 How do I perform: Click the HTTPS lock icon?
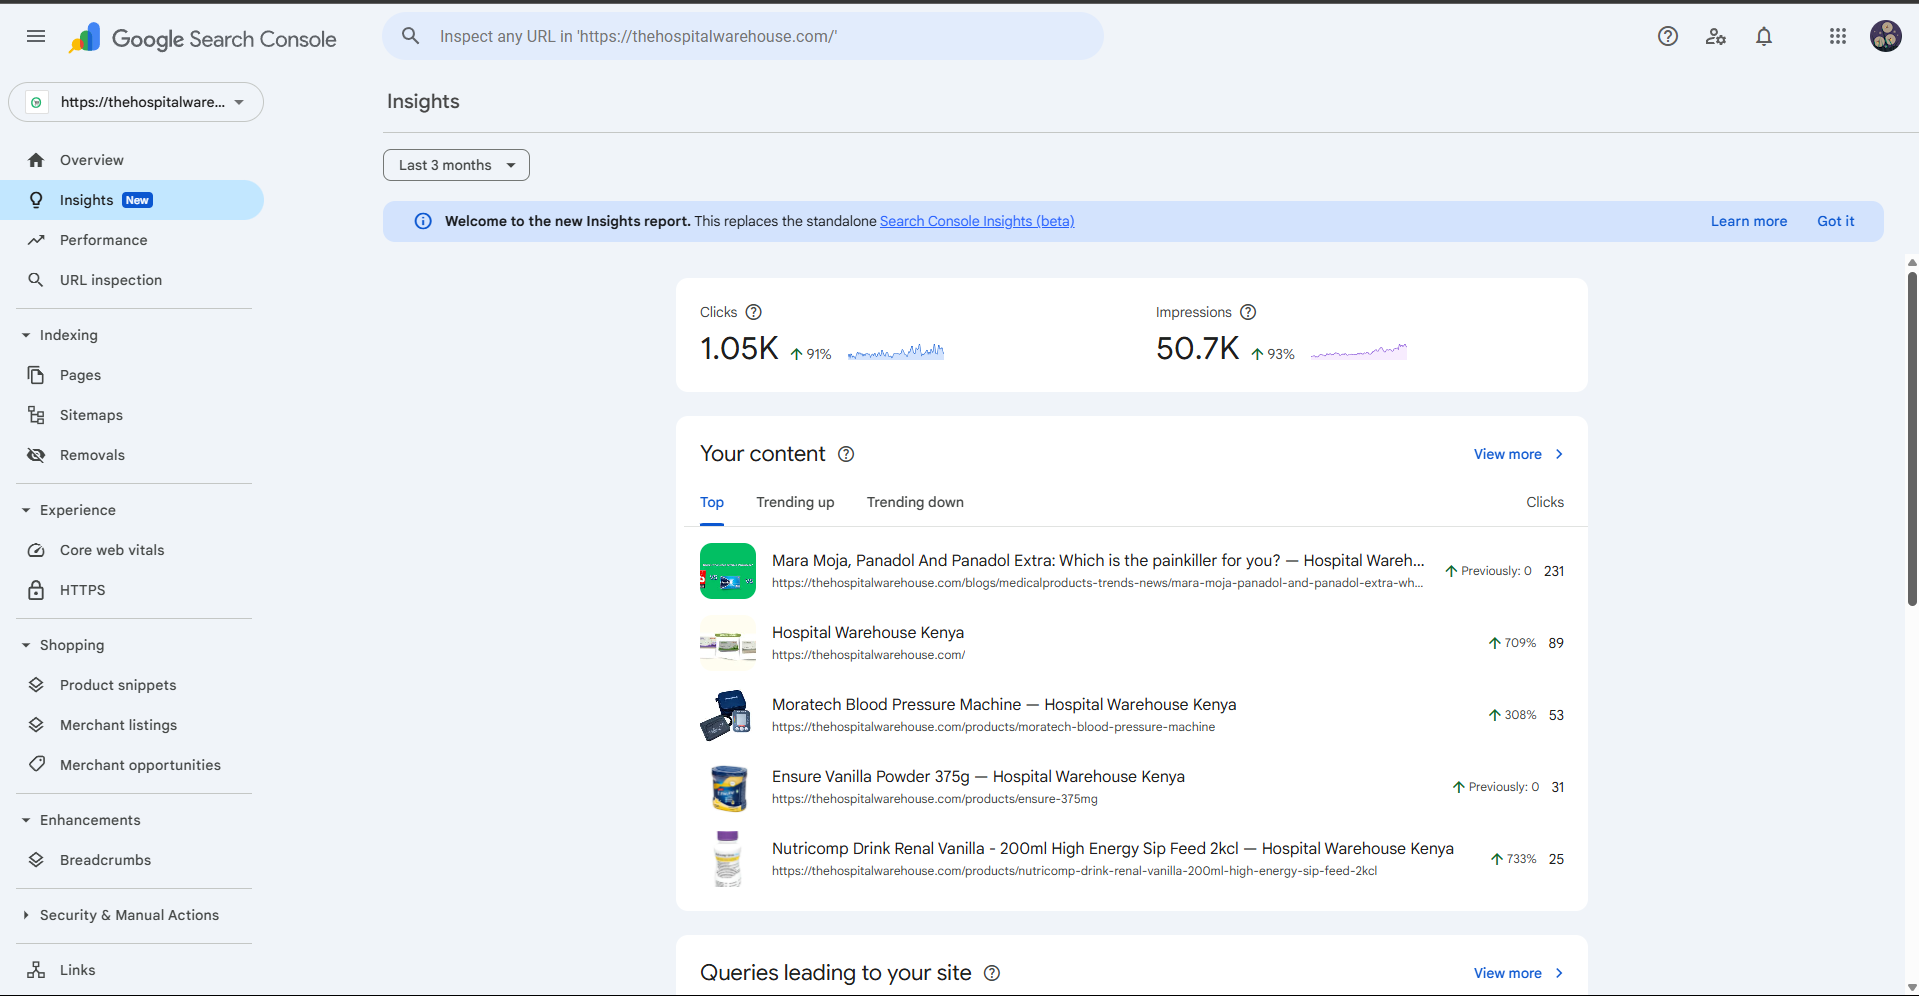[x=36, y=590]
